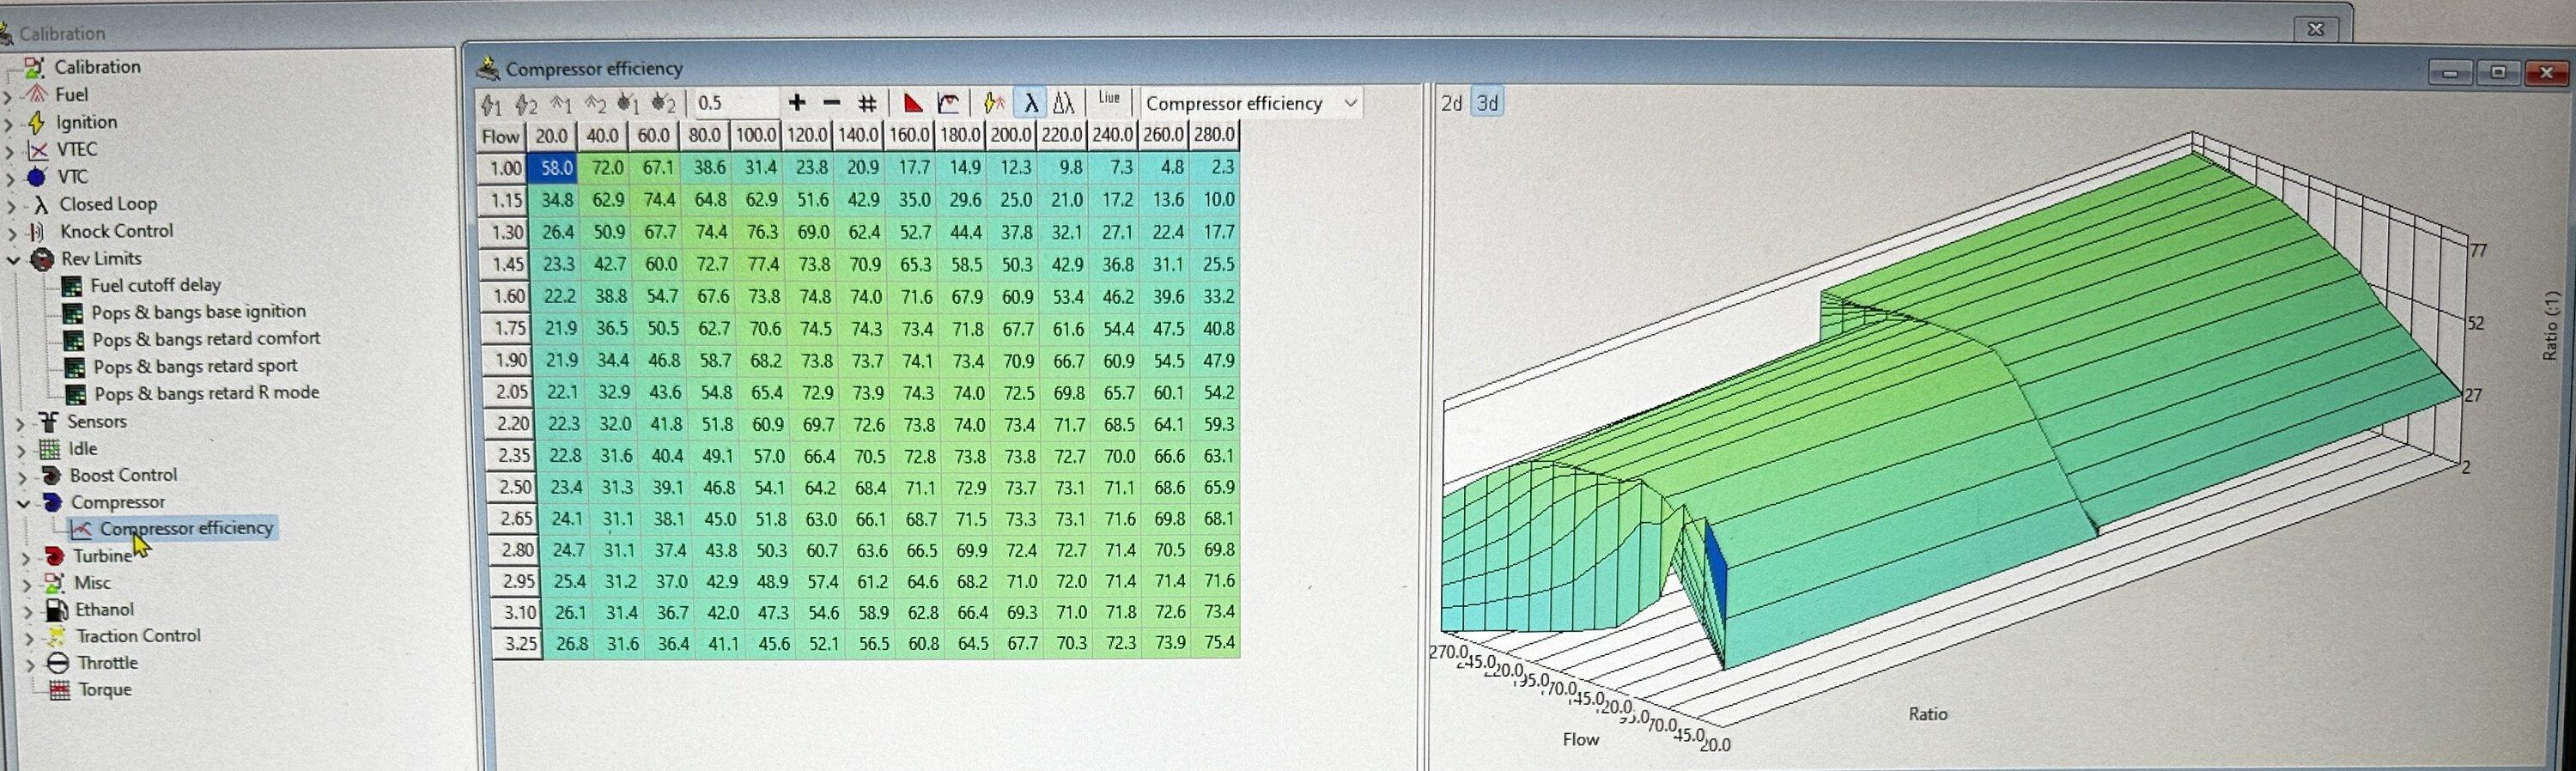Select Pops & bangs retard sport table
Image resolution: width=2576 pixels, height=771 pixels.
[195, 367]
